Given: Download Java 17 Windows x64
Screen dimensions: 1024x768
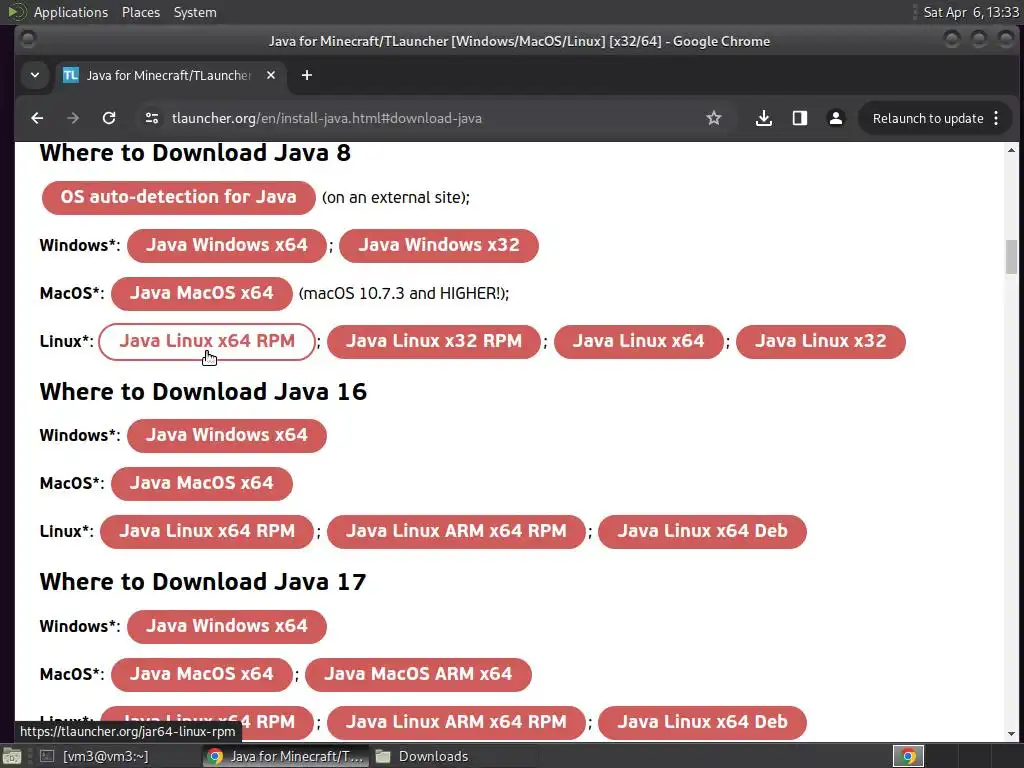Looking at the screenshot, I should click(x=227, y=627).
